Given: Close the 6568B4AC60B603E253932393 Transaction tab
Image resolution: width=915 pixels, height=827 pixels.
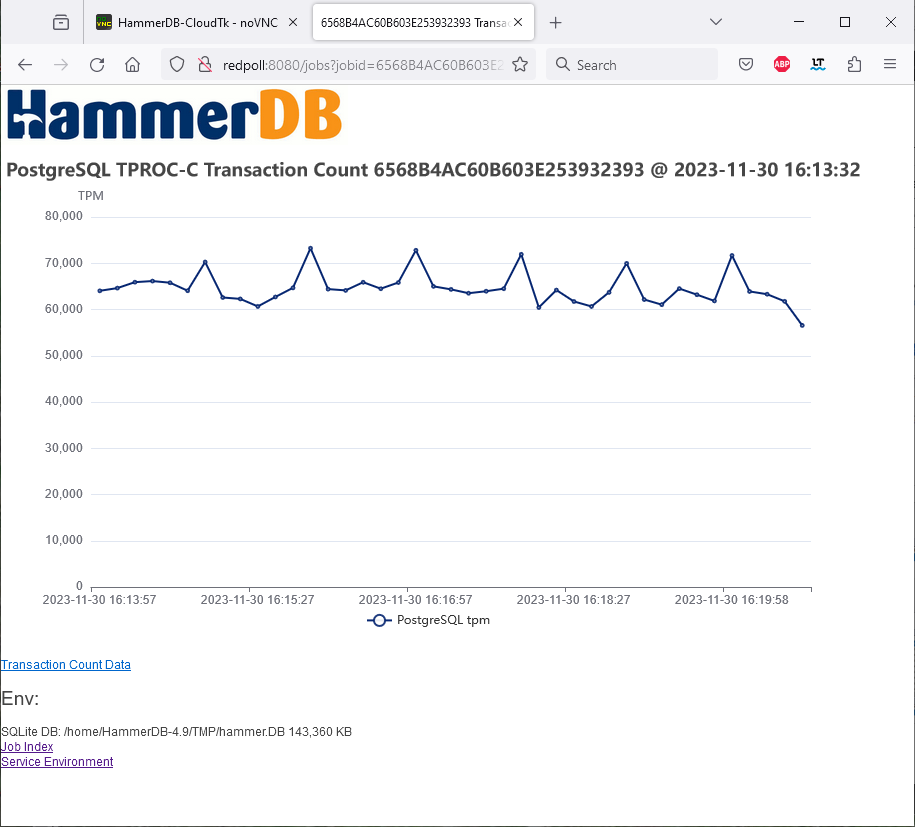Looking at the screenshot, I should click(518, 22).
